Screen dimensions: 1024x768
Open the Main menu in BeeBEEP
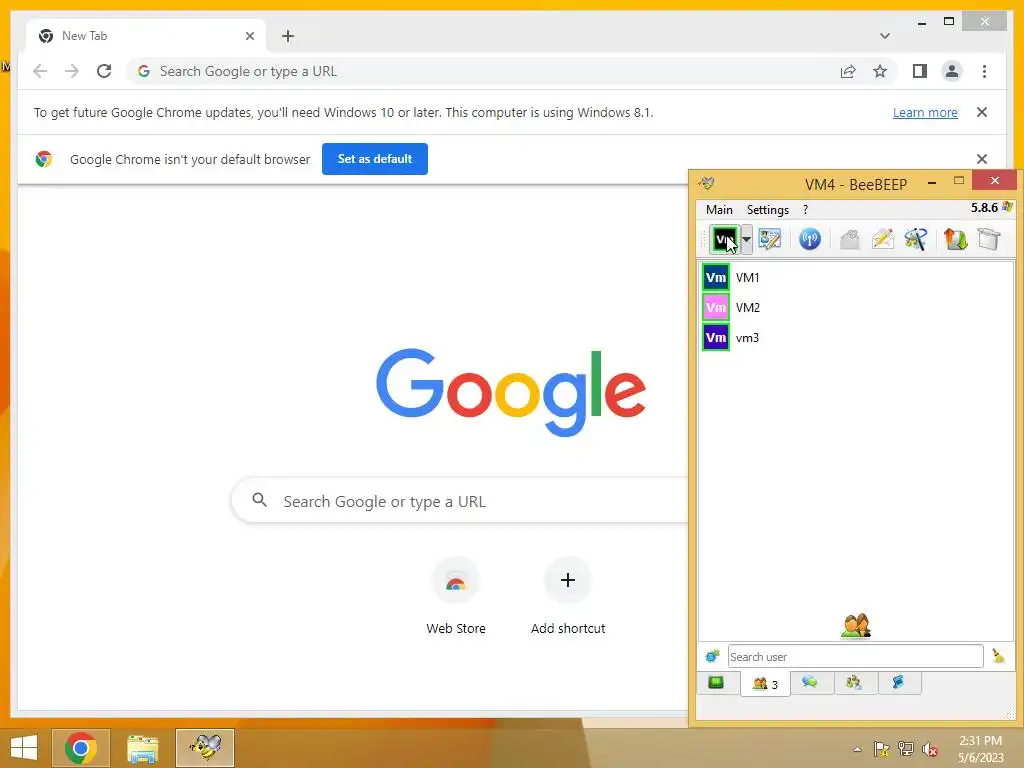click(719, 210)
